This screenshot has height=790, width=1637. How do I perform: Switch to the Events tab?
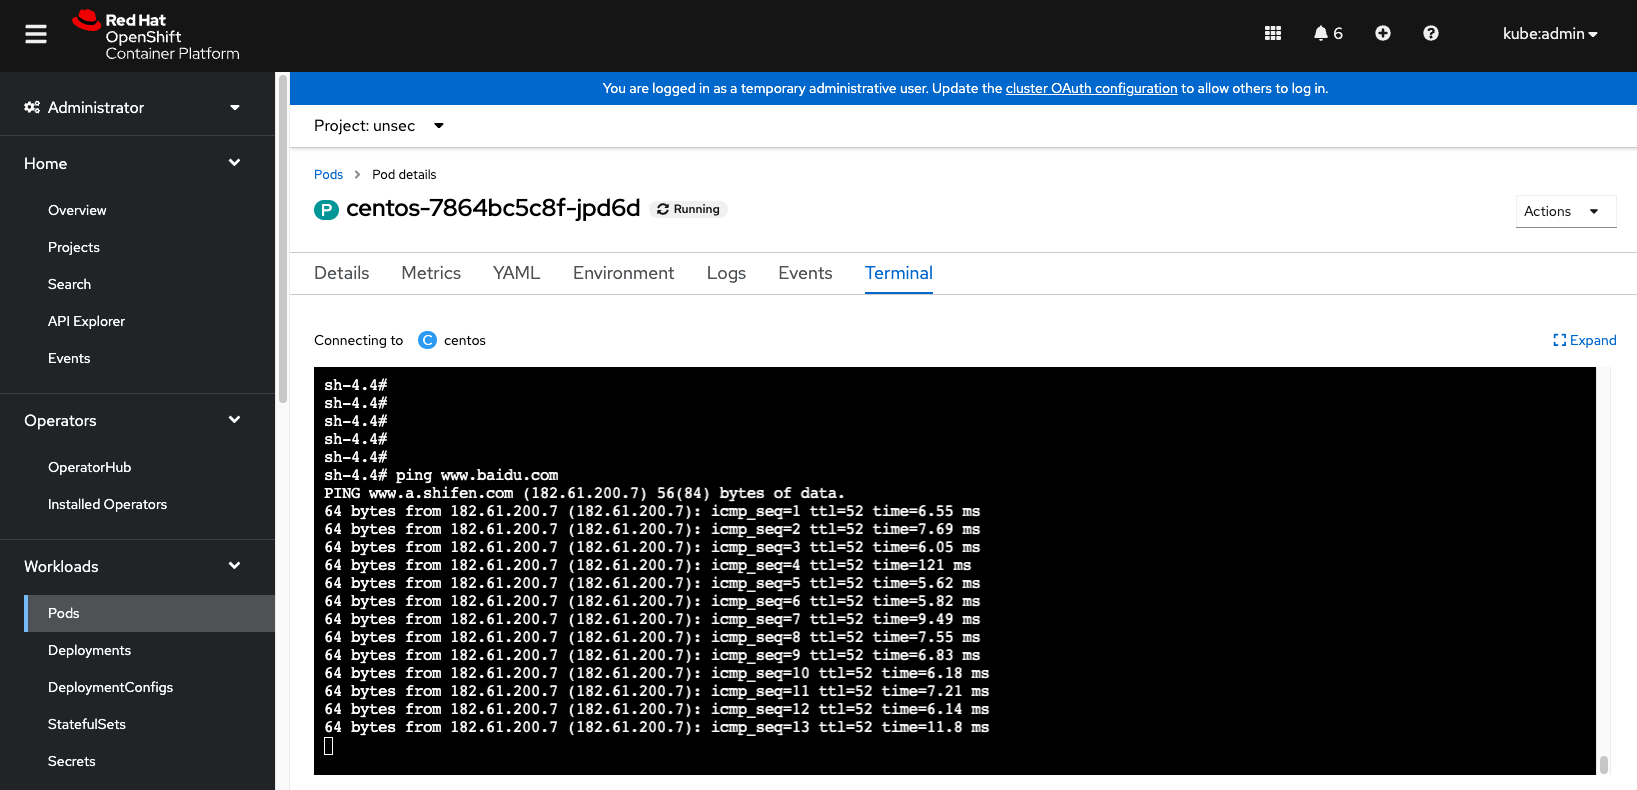click(805, 273)
